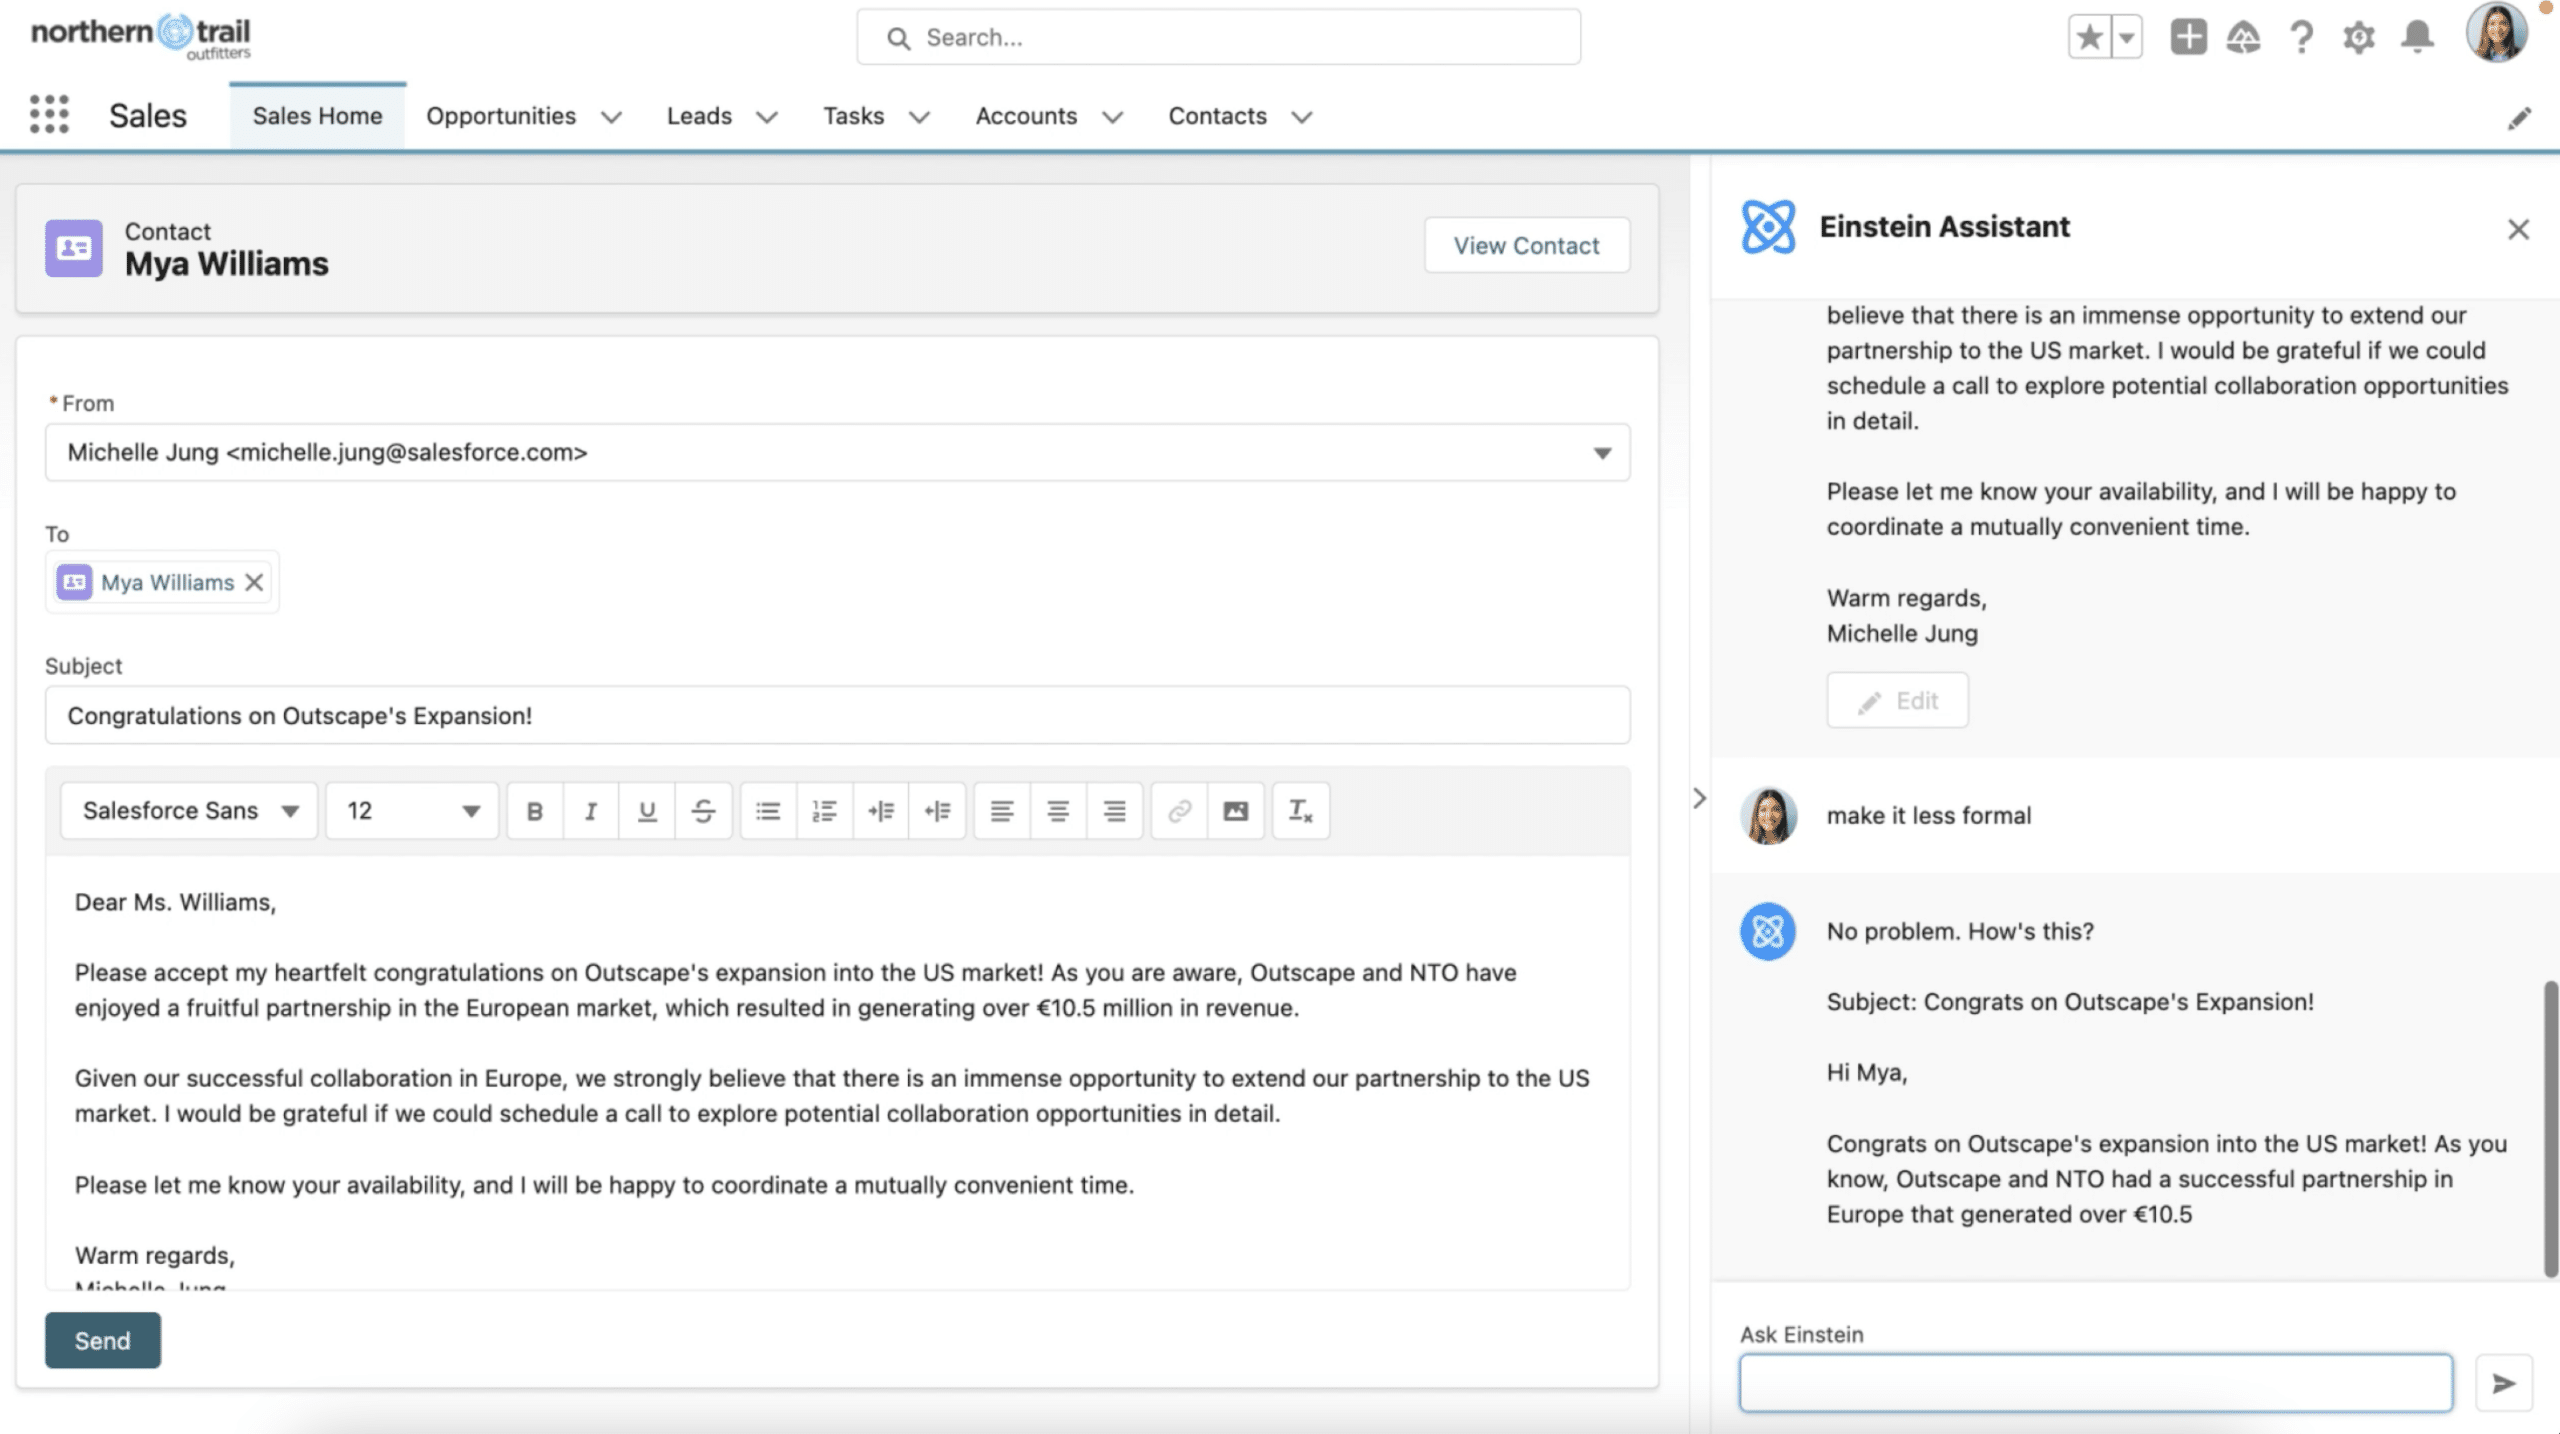
Task: Click inside the global Search field
Action: coord(1218,38)
